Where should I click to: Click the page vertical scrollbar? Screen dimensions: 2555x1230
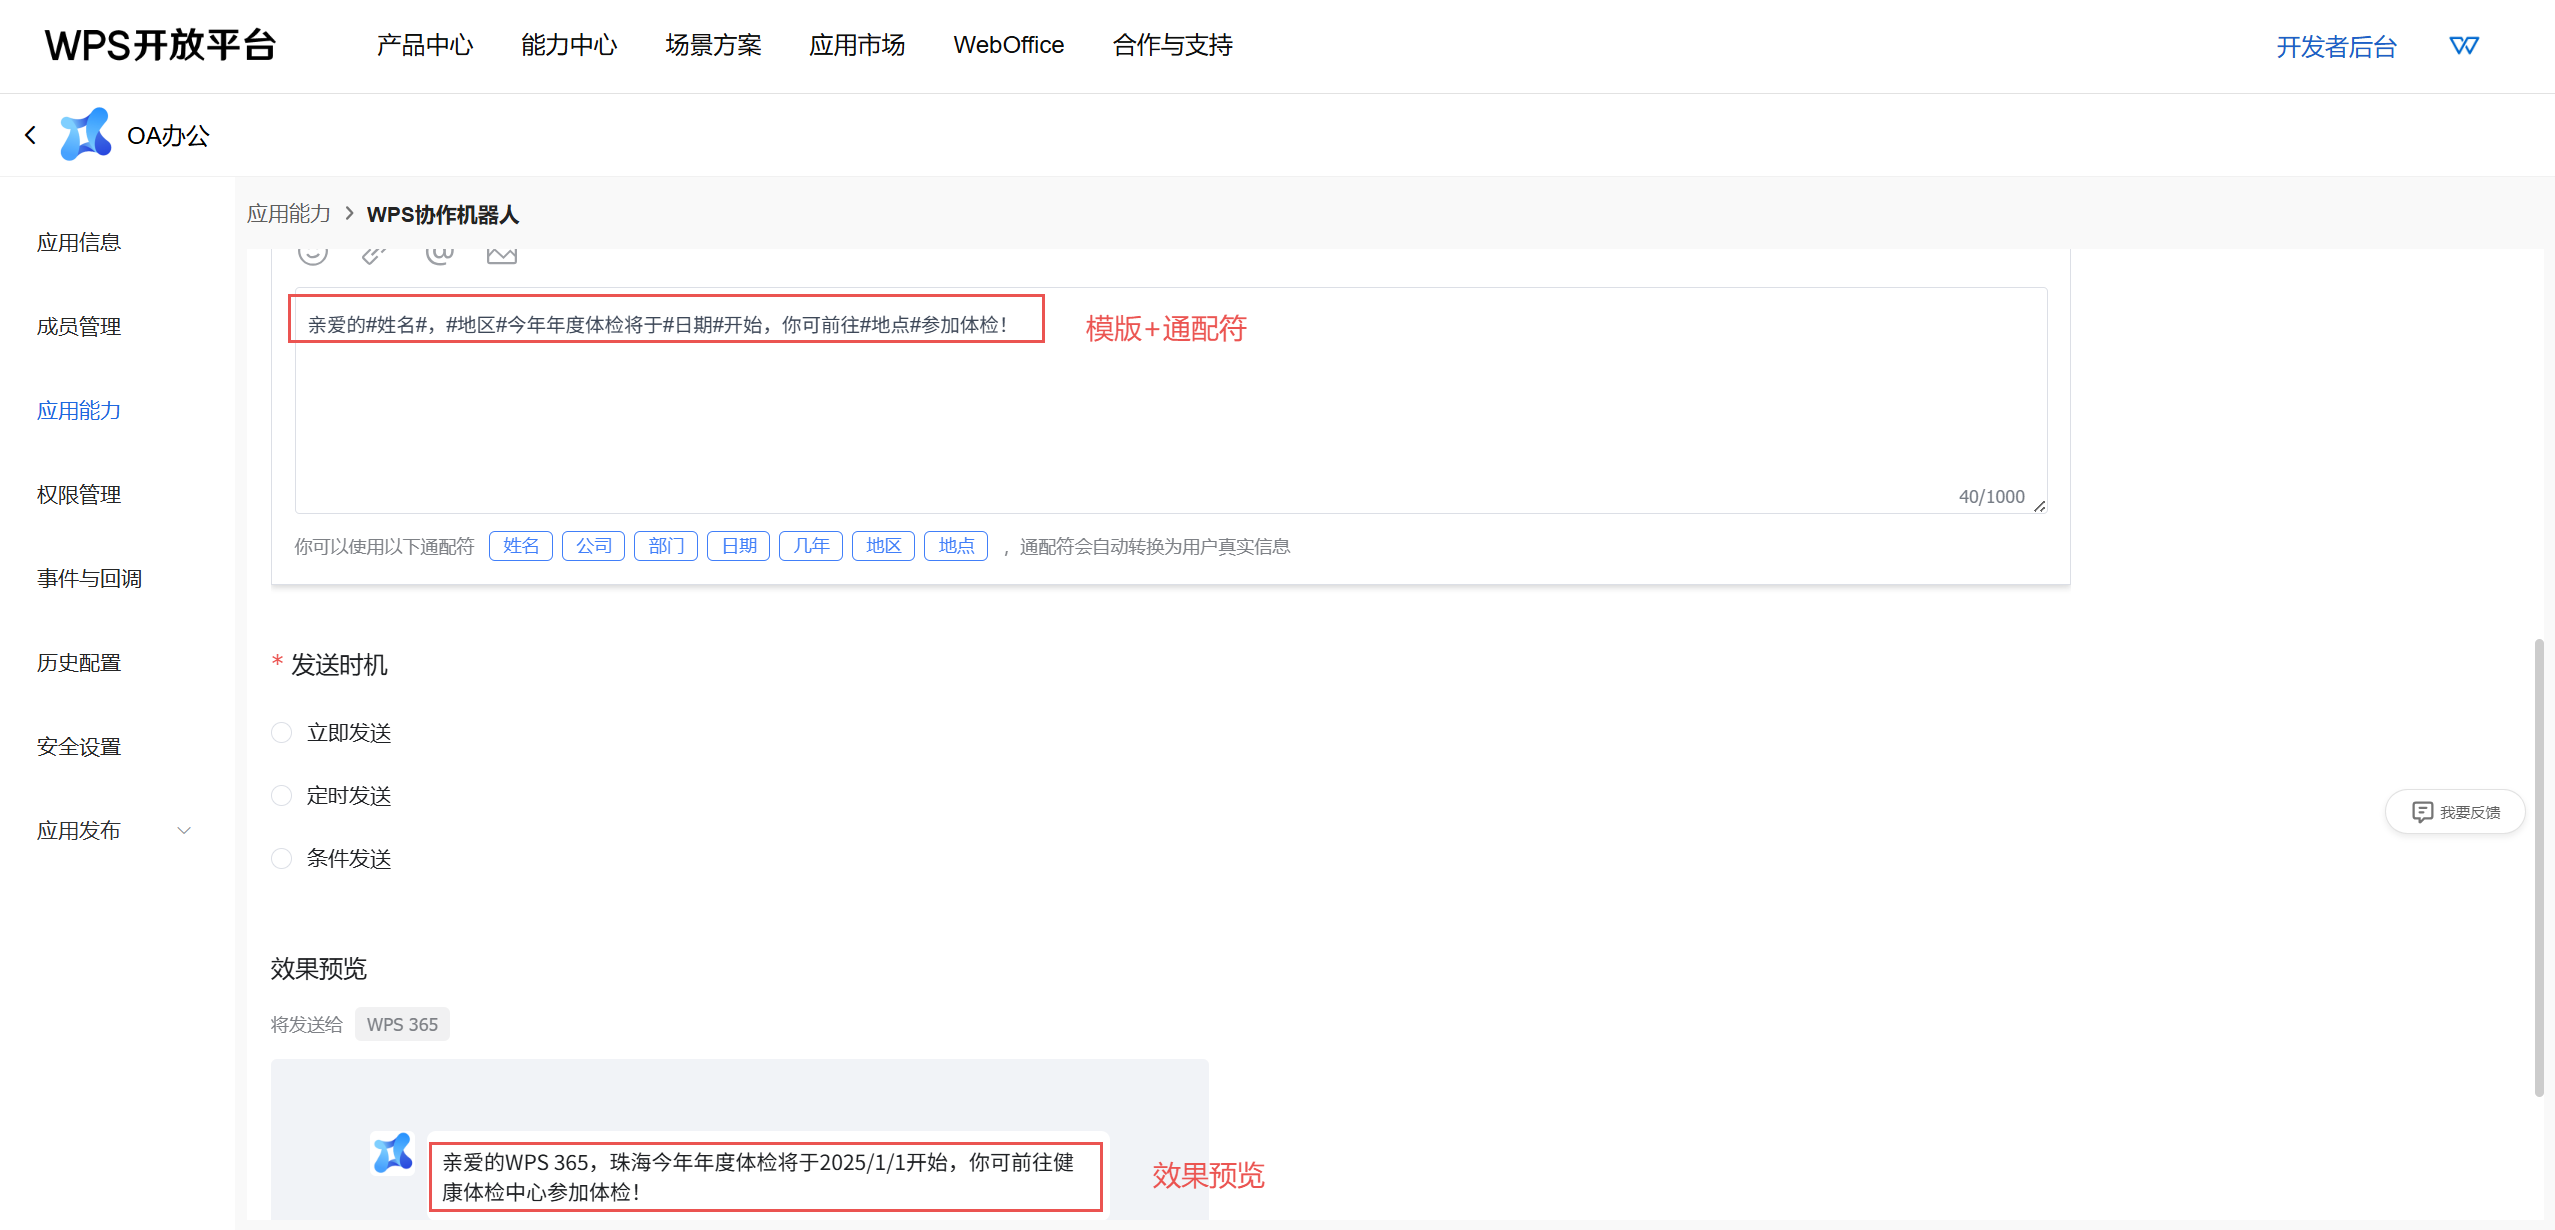(2538, 866)
